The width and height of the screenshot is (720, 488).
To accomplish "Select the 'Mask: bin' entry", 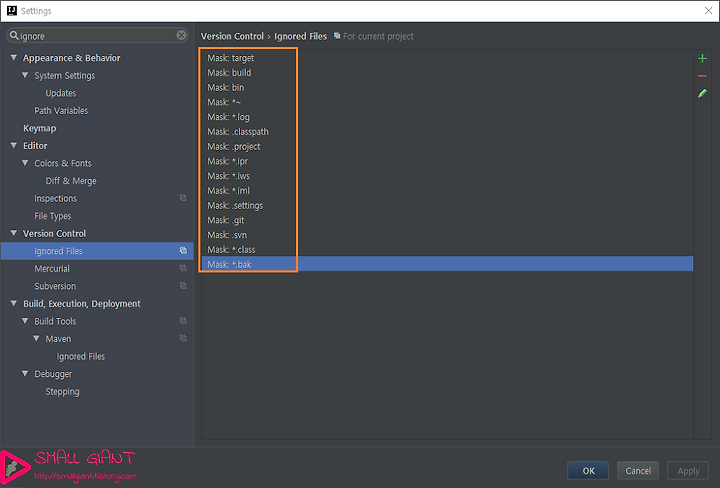I will point(447,87).
